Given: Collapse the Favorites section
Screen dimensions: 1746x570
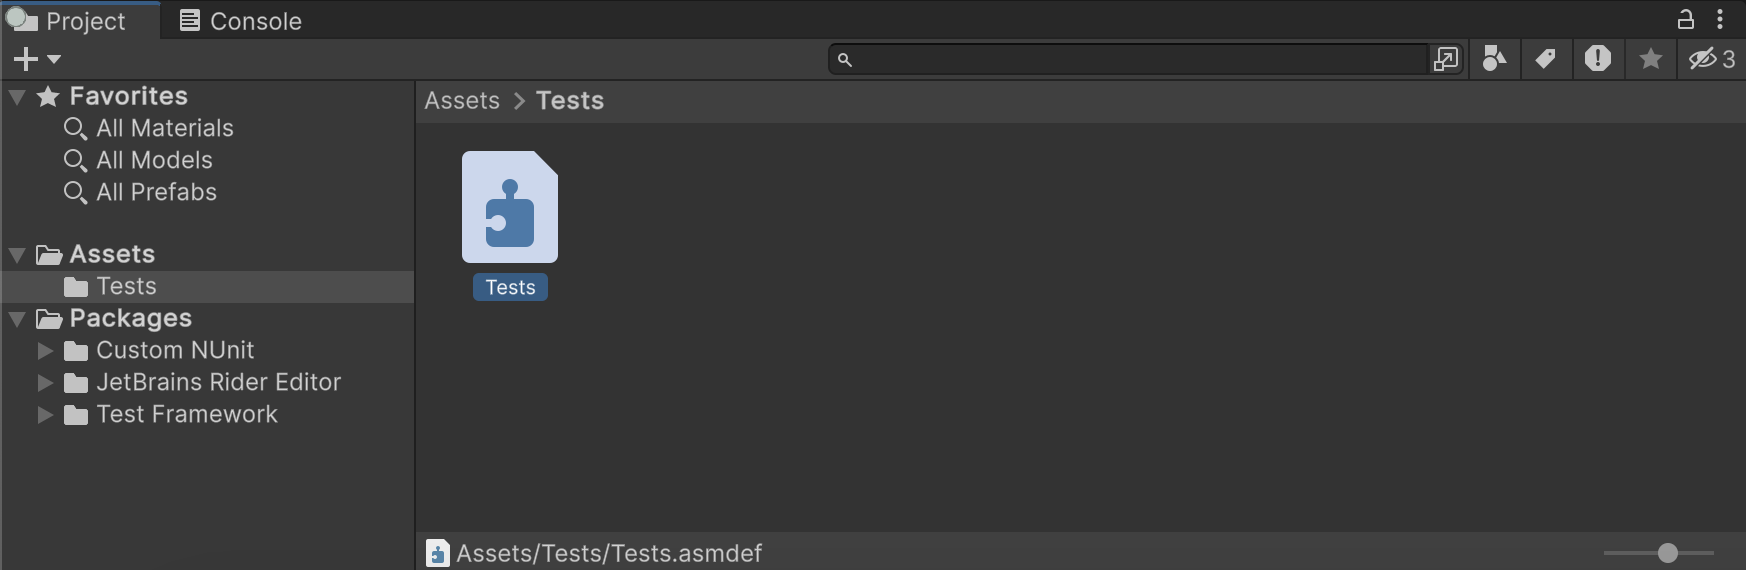Looking at the screenshot, I should pyautogui.click(x=17, y=97).
